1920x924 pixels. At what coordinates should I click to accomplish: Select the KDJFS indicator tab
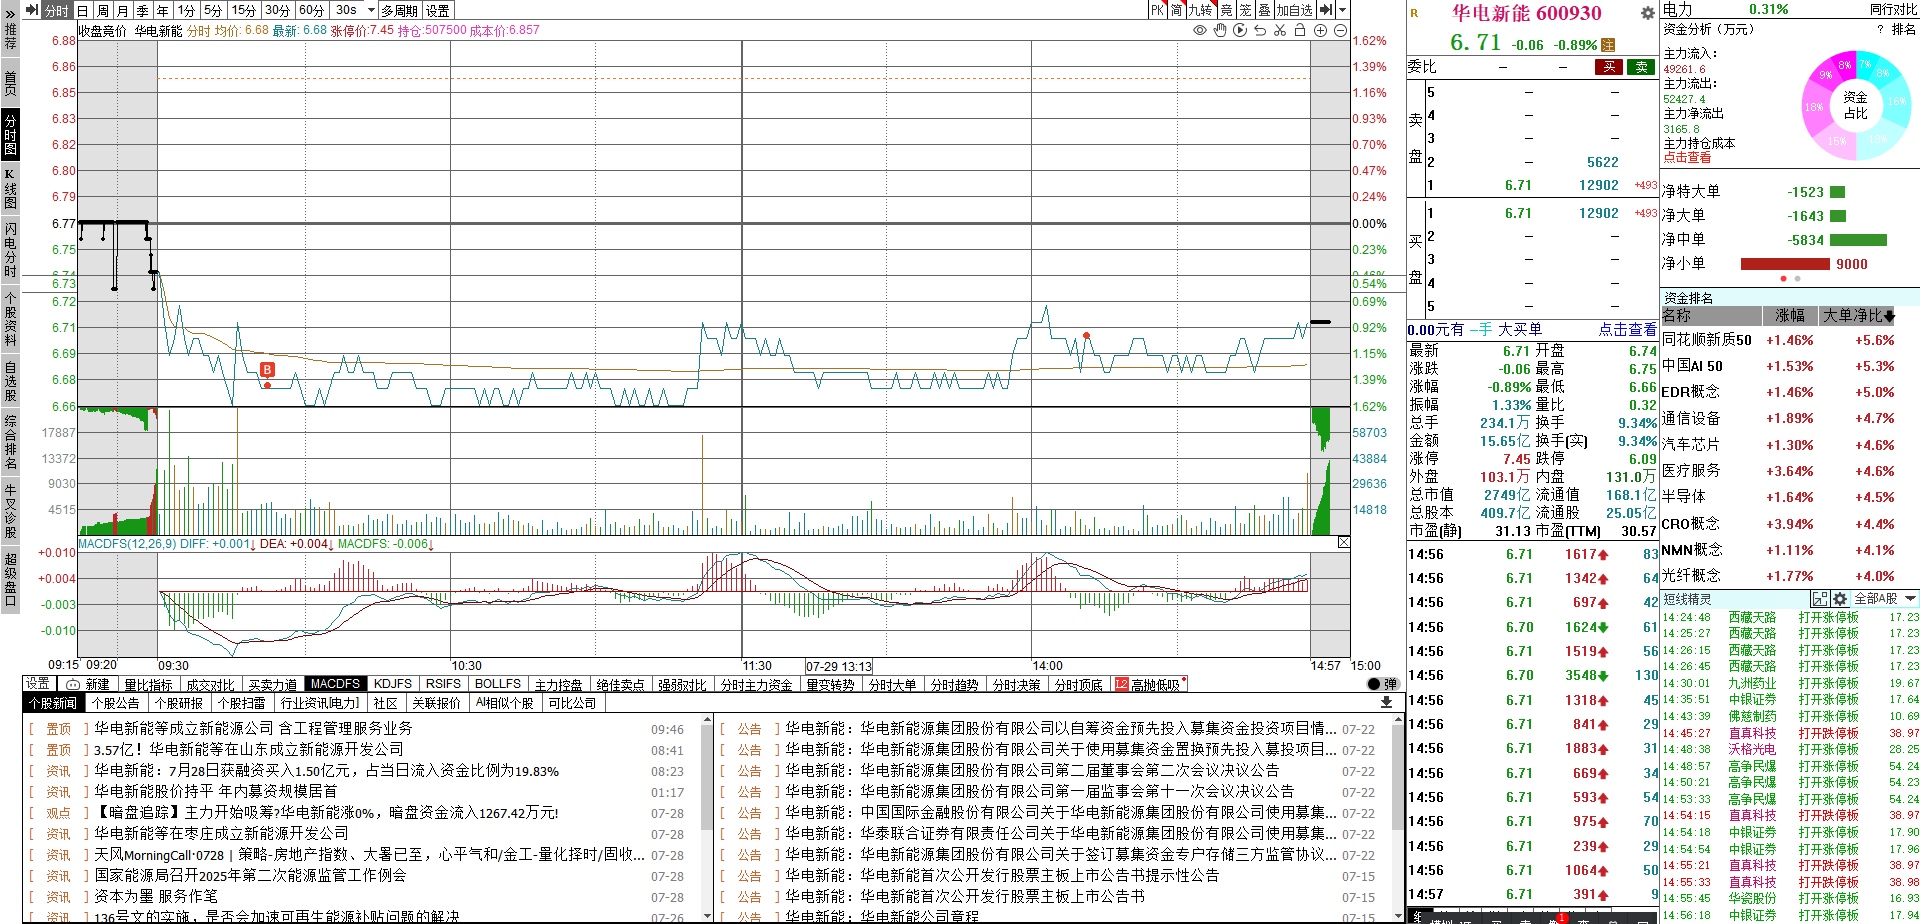tap(393, 684)
